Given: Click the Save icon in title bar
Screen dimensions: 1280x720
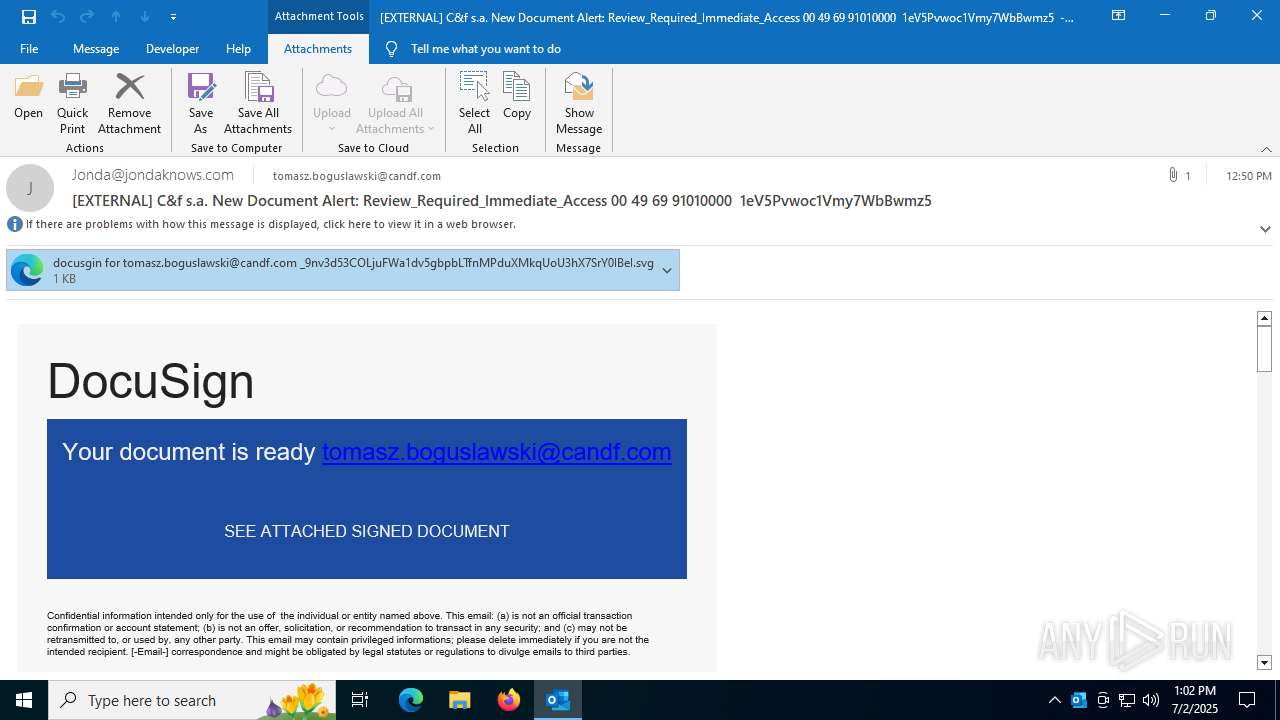Looking at the screenshot, I should (29, 16).
